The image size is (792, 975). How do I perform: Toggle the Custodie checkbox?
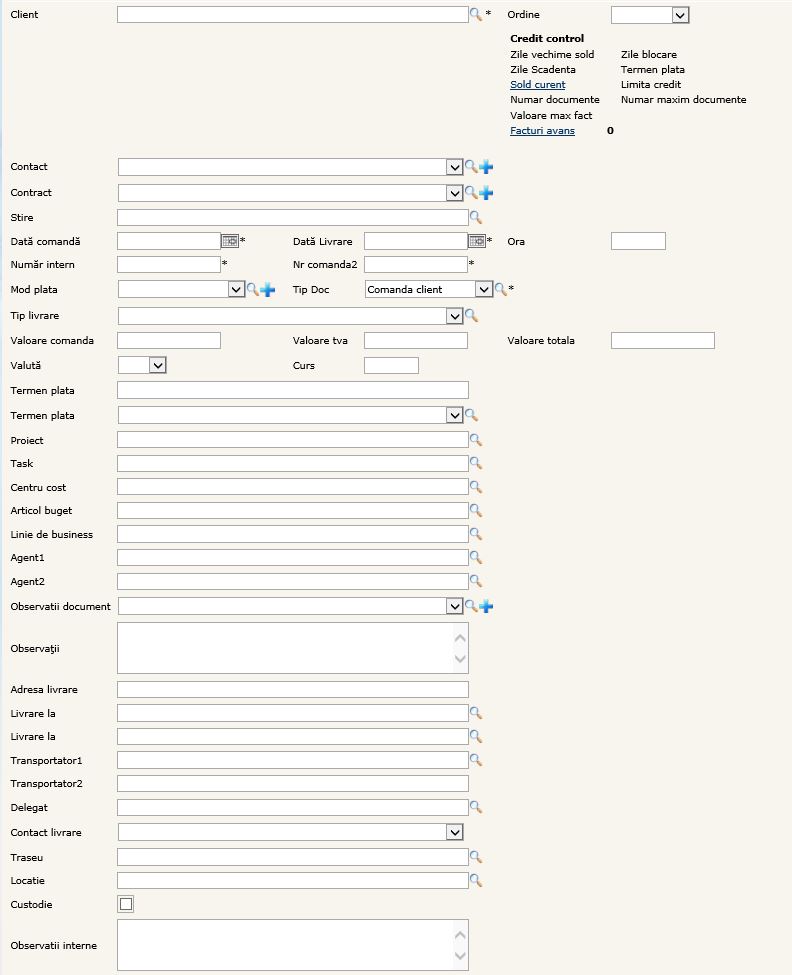pyautogui.click(x=126, y=905)
